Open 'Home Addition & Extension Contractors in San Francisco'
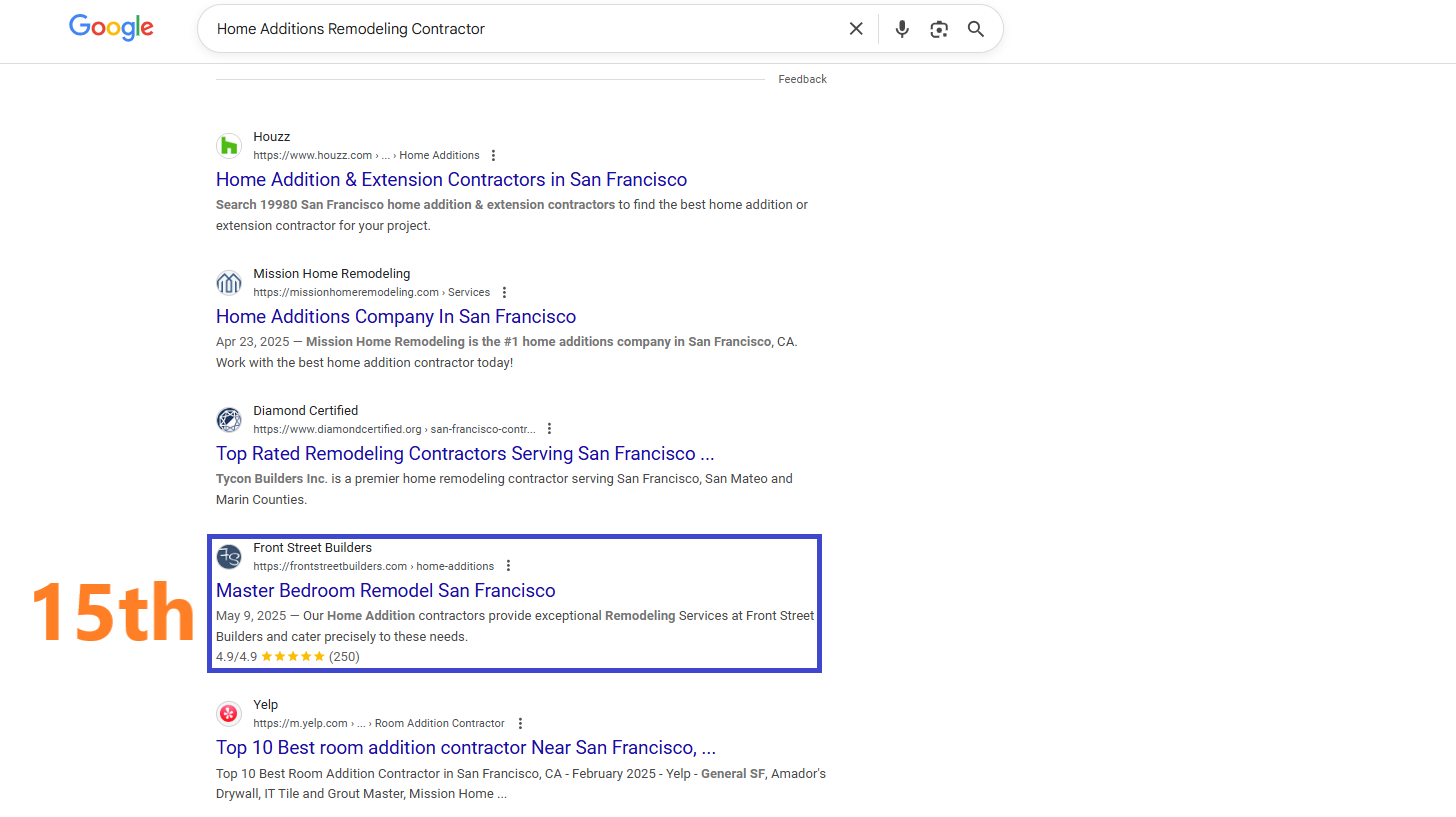Viewport: 1456px width, 817px height. pyautogui.click(x=451, y=180)
